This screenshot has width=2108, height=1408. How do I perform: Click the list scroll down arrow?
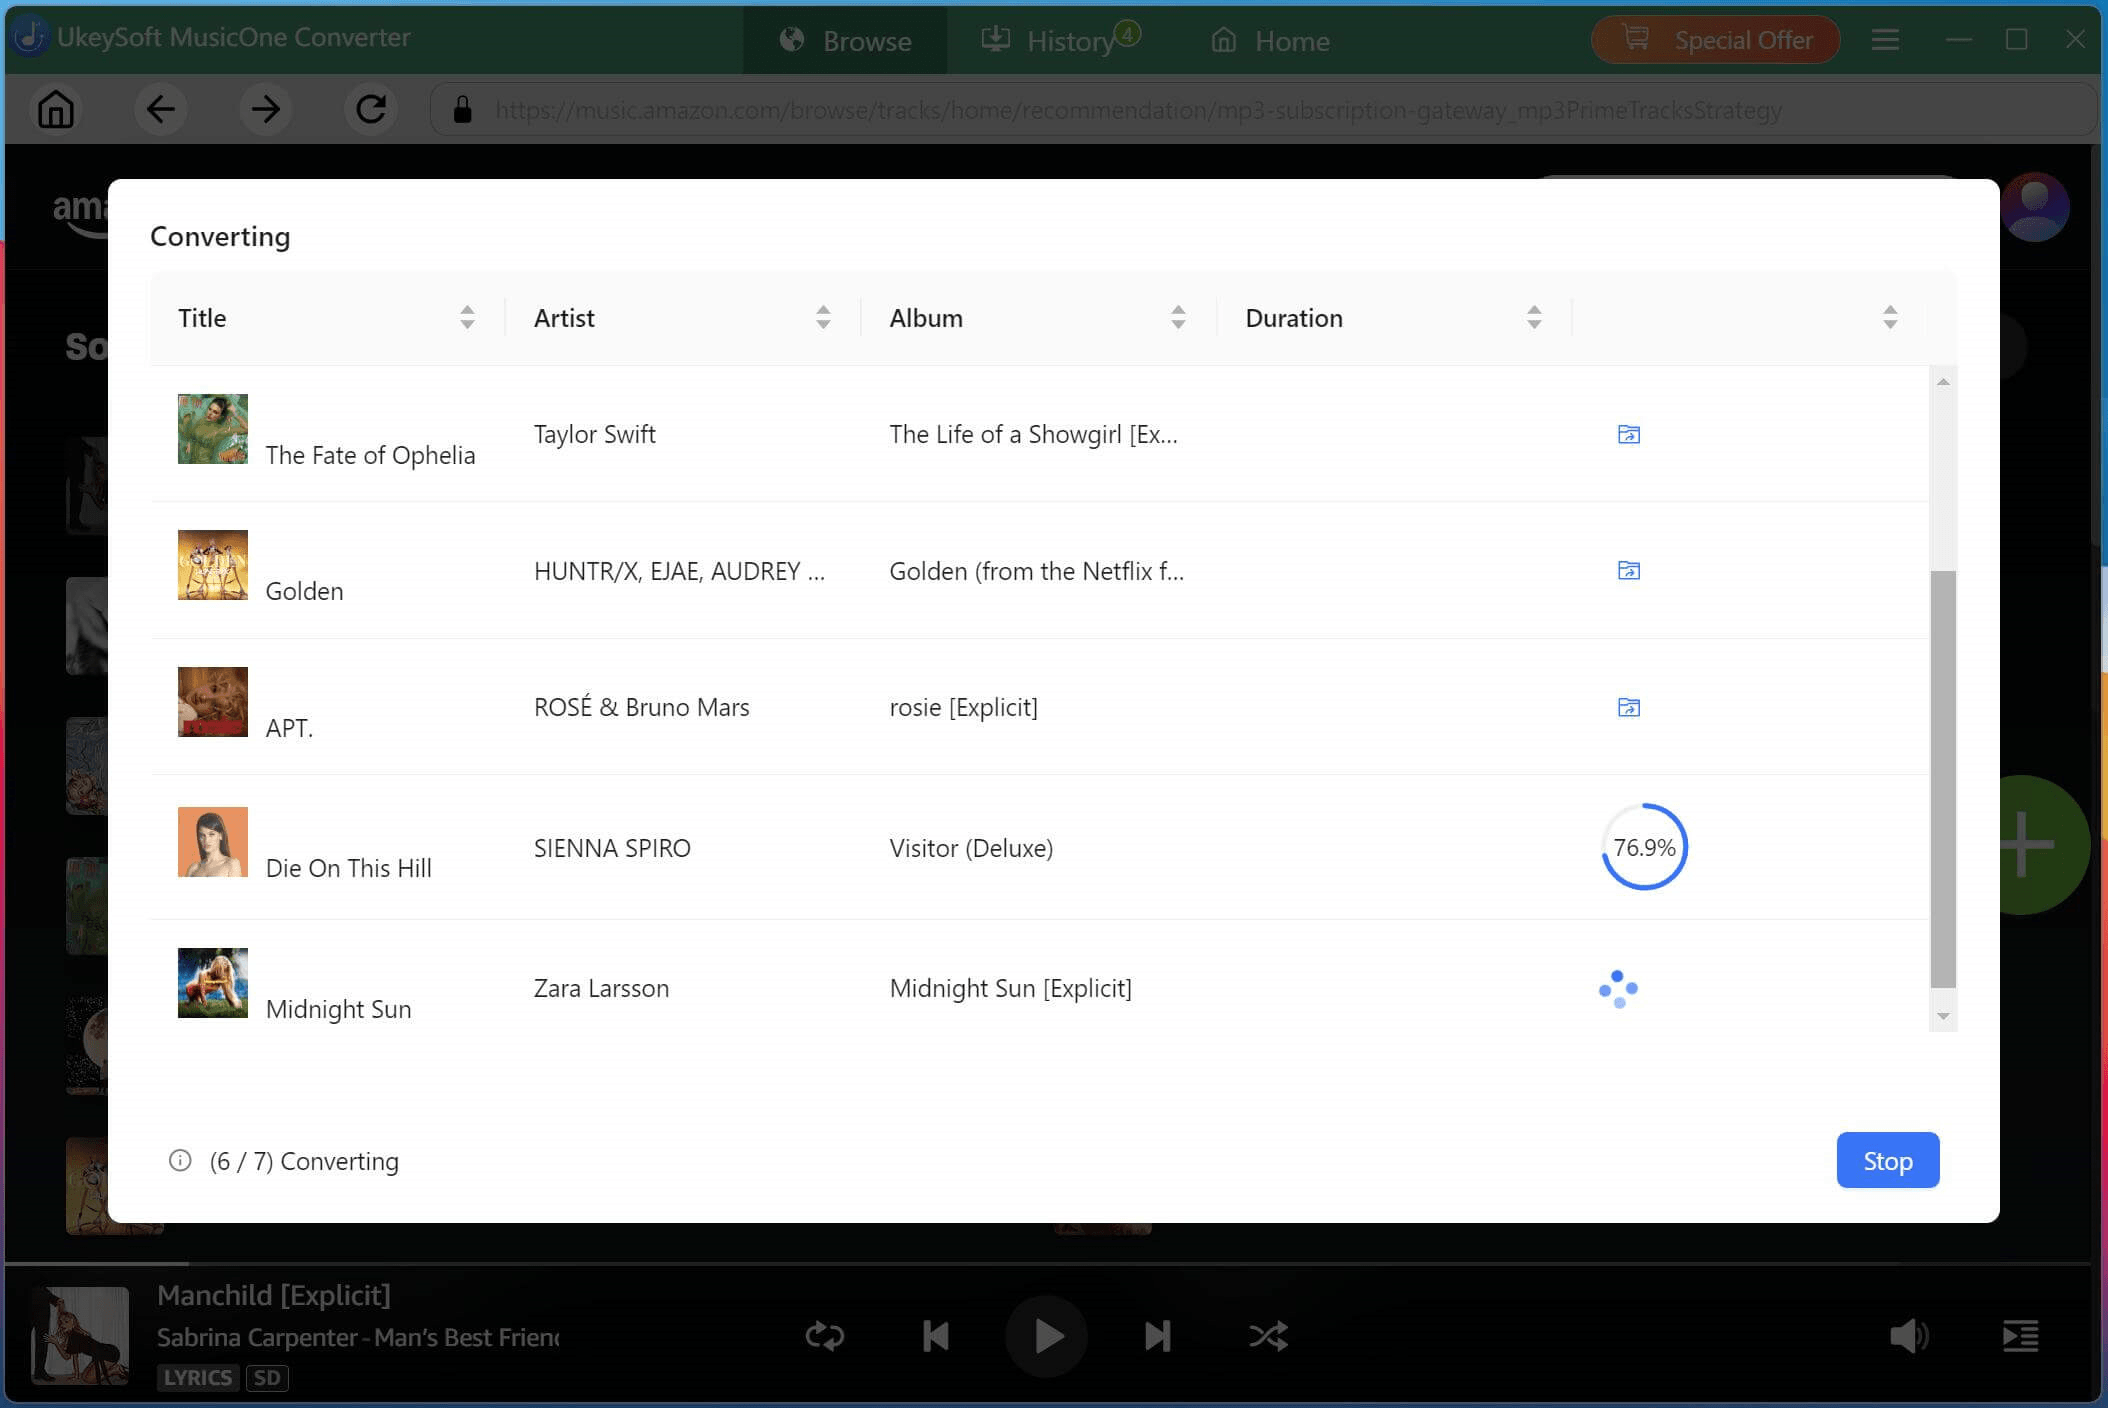tap(1942, 1016)
